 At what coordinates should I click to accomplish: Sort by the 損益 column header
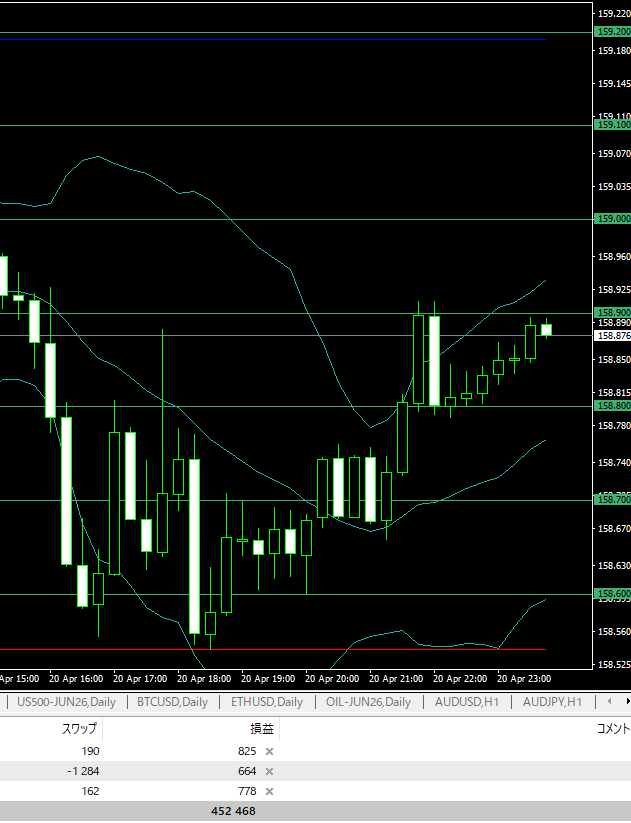coord(261,729)
